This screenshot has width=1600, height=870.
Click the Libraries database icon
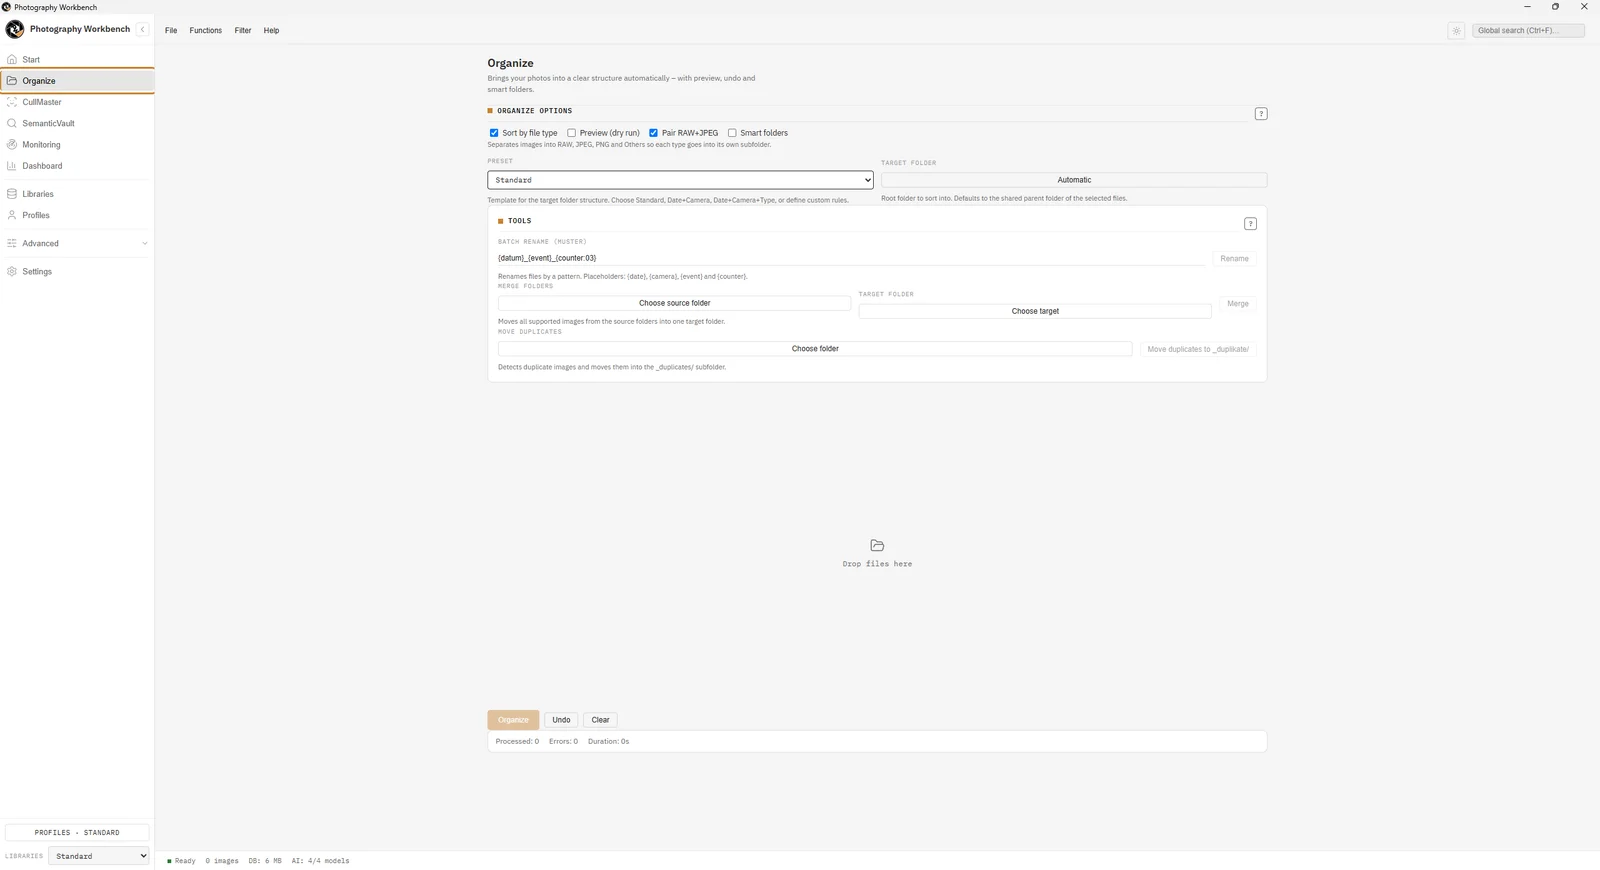[x=12, y=194]
